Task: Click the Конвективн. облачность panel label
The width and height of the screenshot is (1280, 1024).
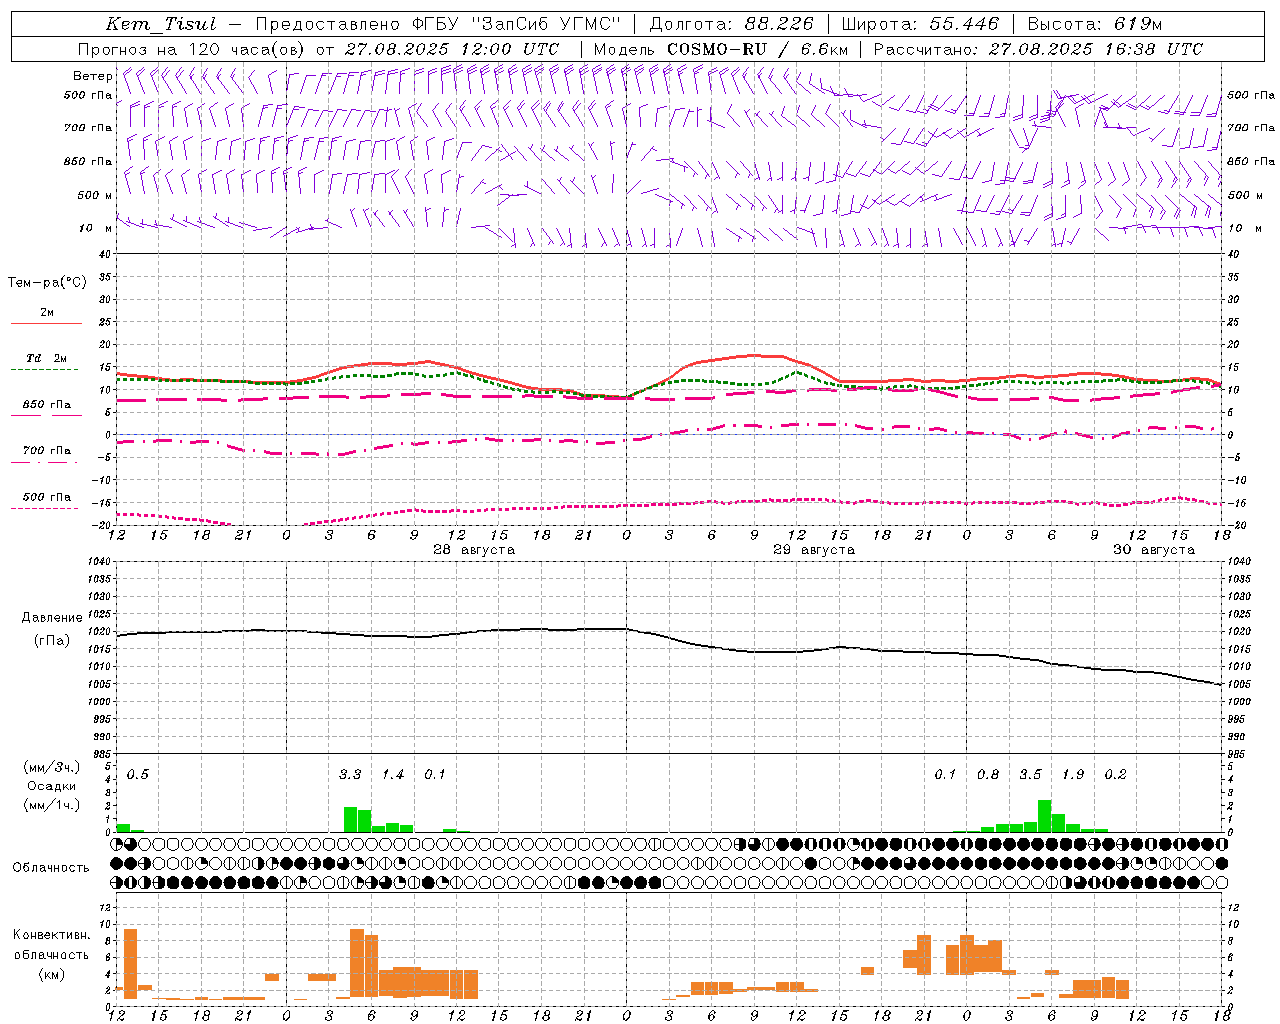Action: [x=51, y=945]
